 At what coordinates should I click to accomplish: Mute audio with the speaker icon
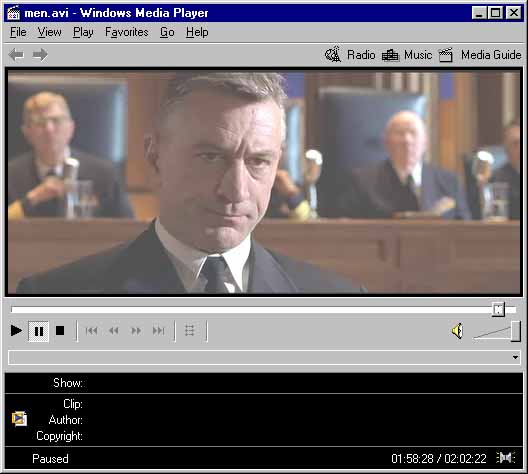(458, 331)
